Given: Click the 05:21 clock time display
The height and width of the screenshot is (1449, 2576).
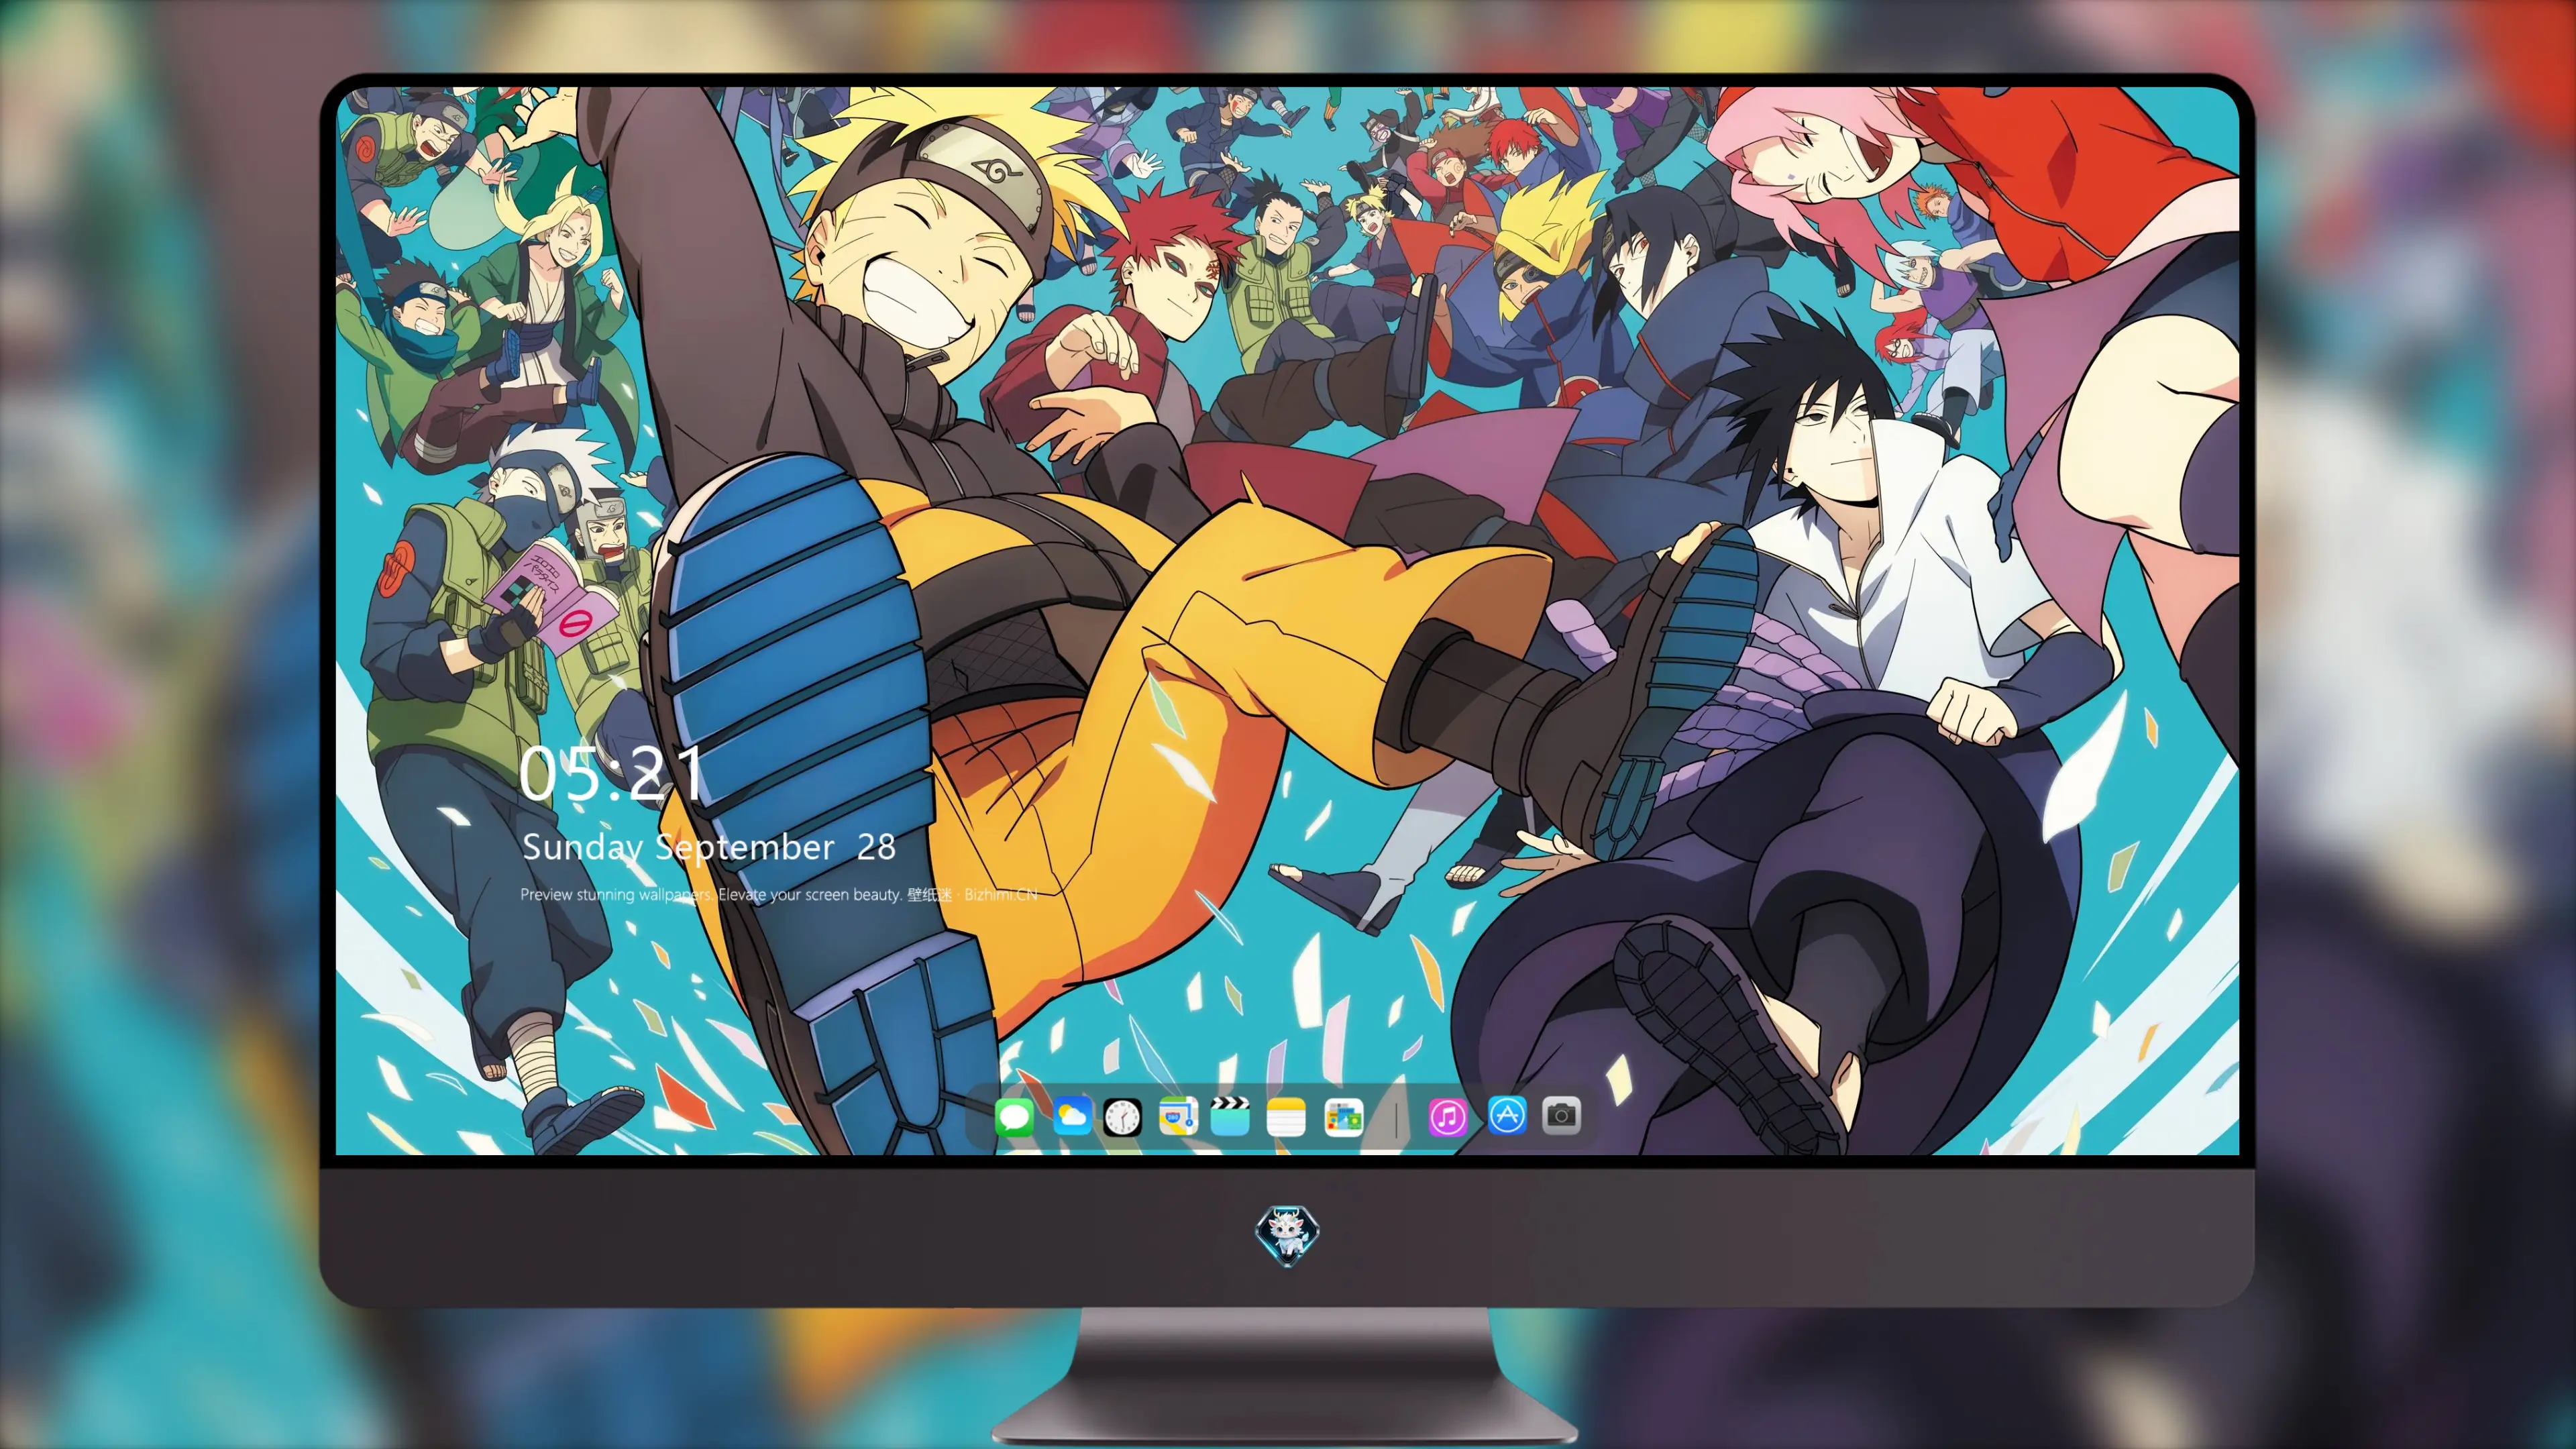Looking at the screenshot, I should pyautogui.click(x=611, y=773).
